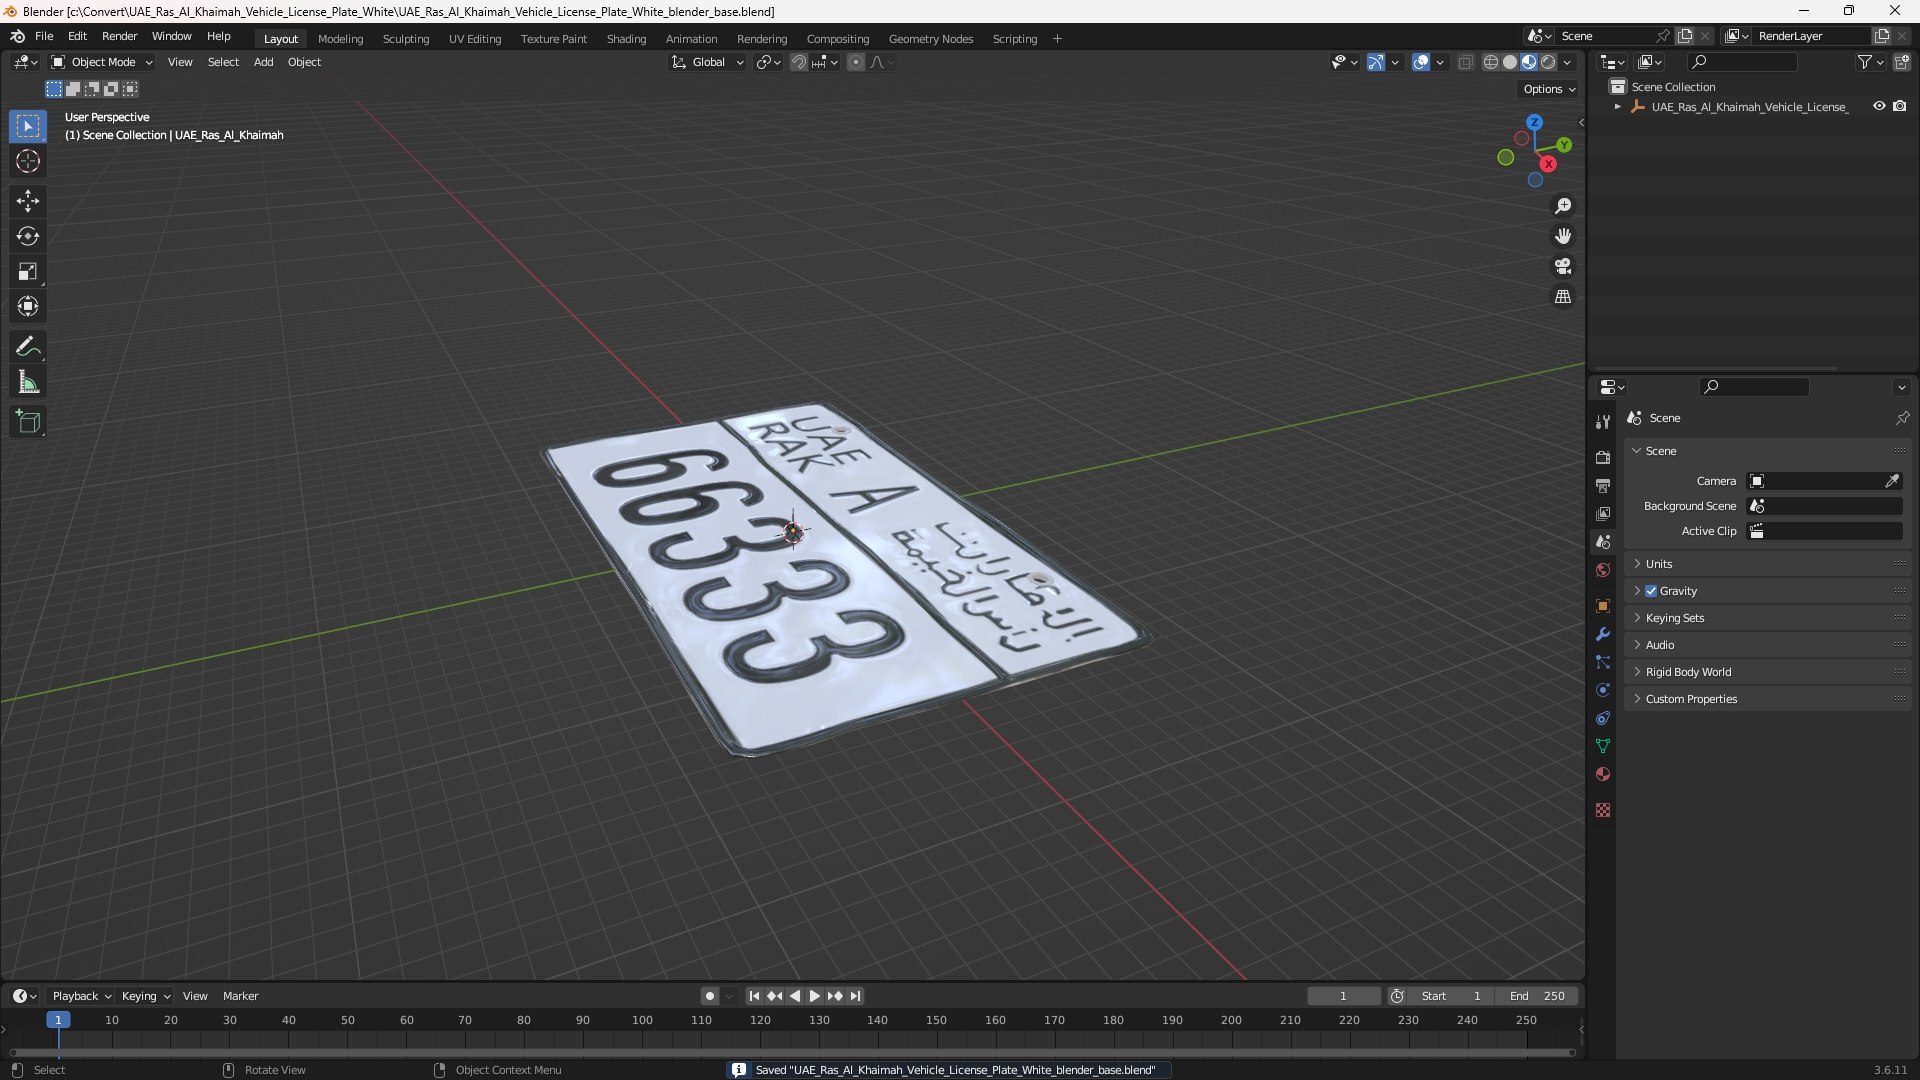Activate the Move tool
The width and height of the screenshot is (1920, 1080).
[x=28, y=201]
